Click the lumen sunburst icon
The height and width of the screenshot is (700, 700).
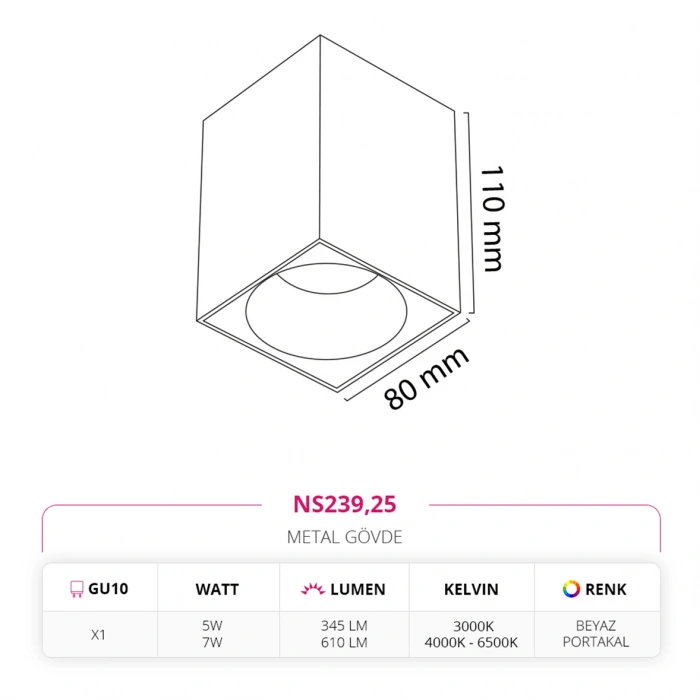[311, 589]
